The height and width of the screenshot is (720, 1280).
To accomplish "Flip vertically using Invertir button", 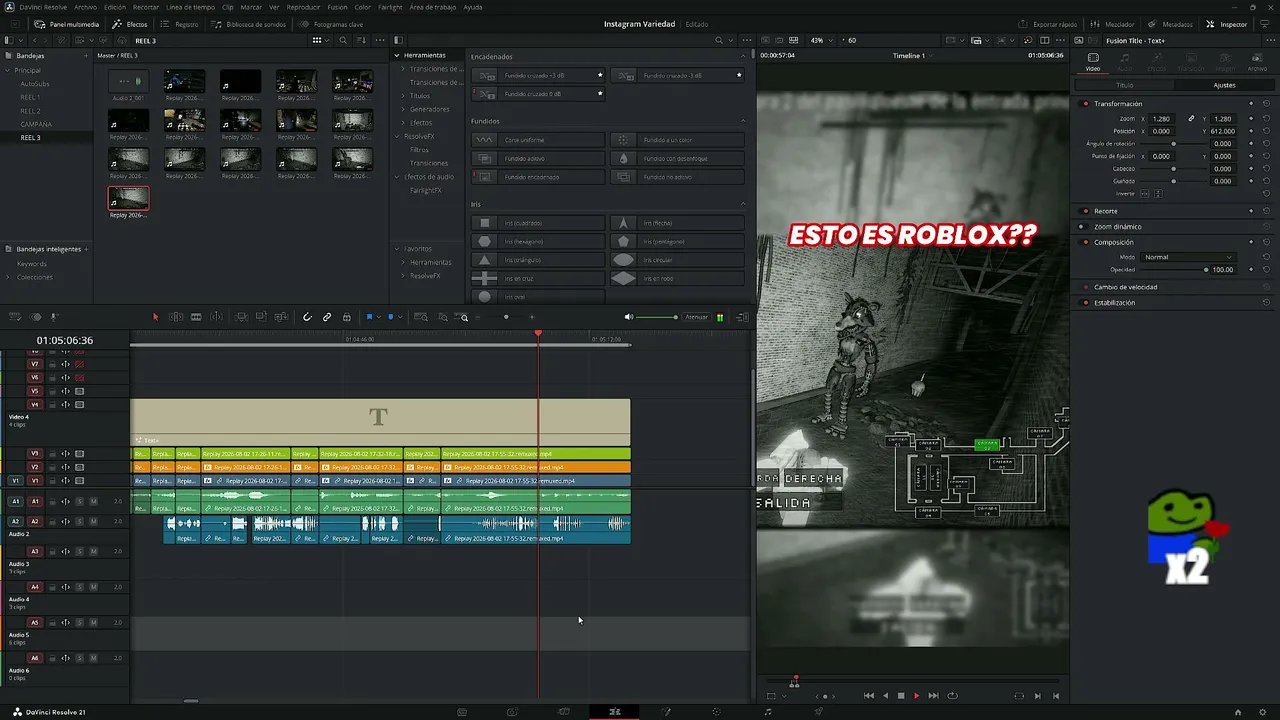I will pyautogui.click(x=1158, y=193).
